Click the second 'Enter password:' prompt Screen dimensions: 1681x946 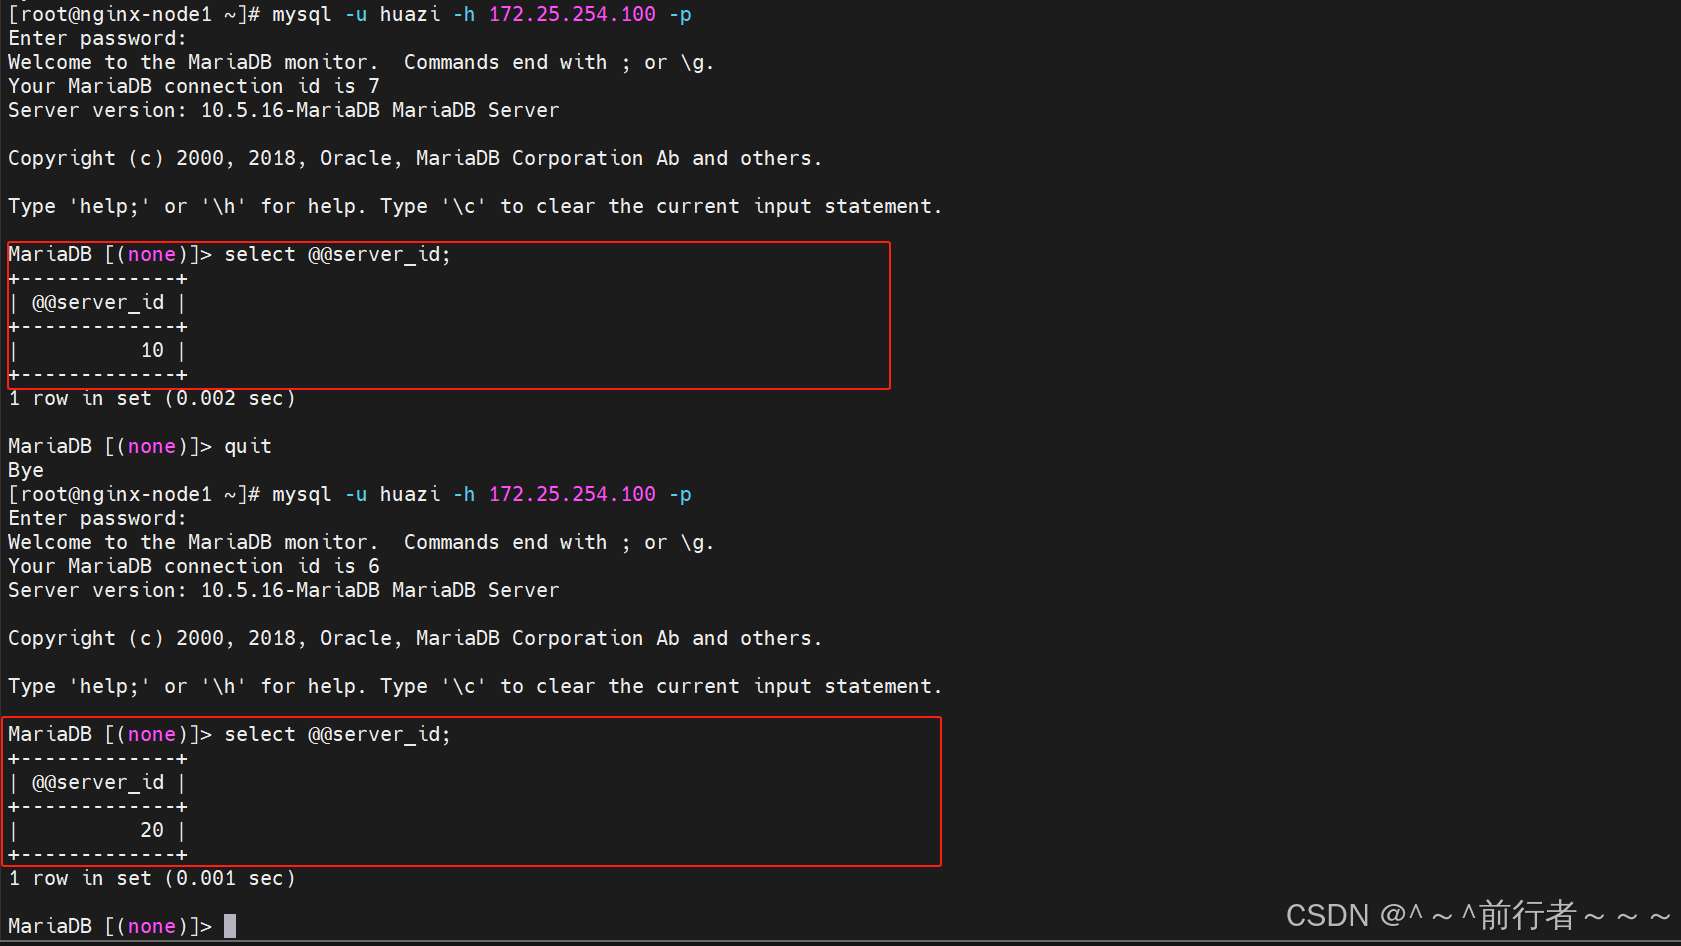pyautogui.click(x=97, y=518)
